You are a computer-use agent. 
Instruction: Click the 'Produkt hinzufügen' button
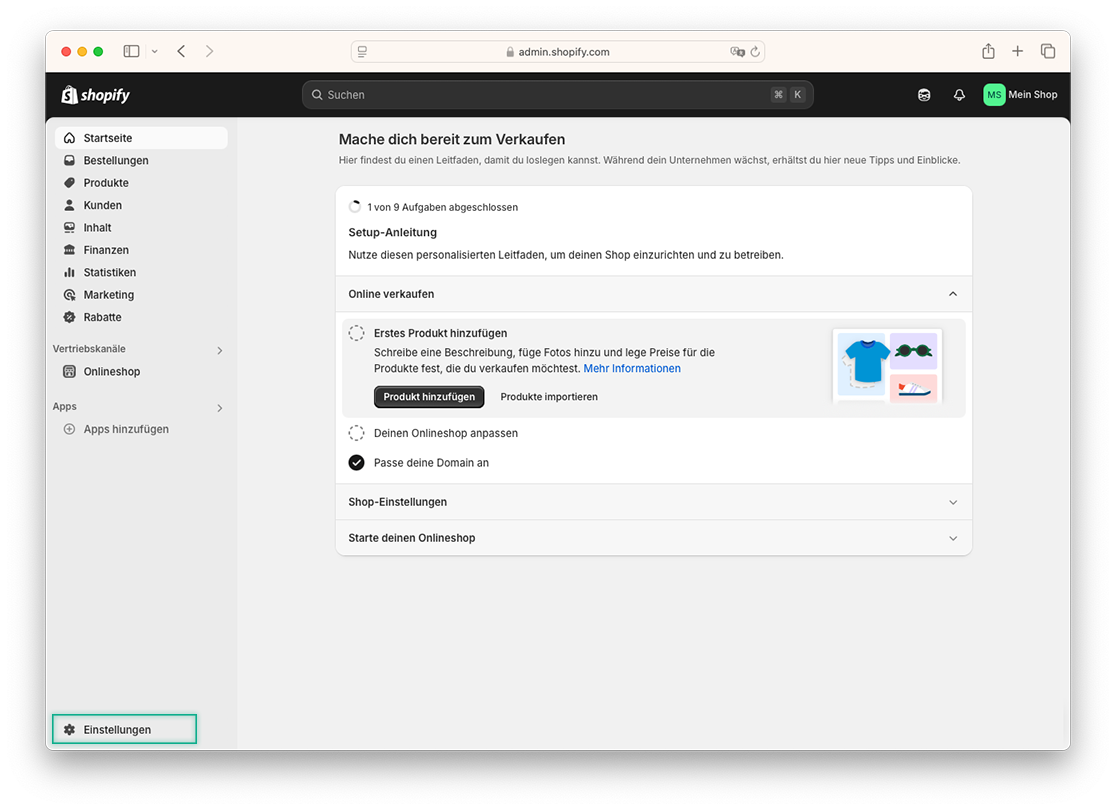coord(429,397)
